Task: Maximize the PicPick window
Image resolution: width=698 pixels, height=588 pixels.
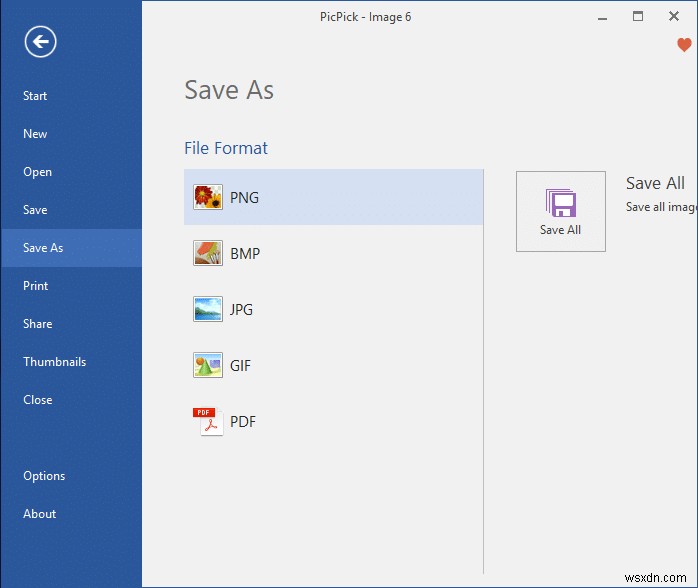Action: [638, 16]
